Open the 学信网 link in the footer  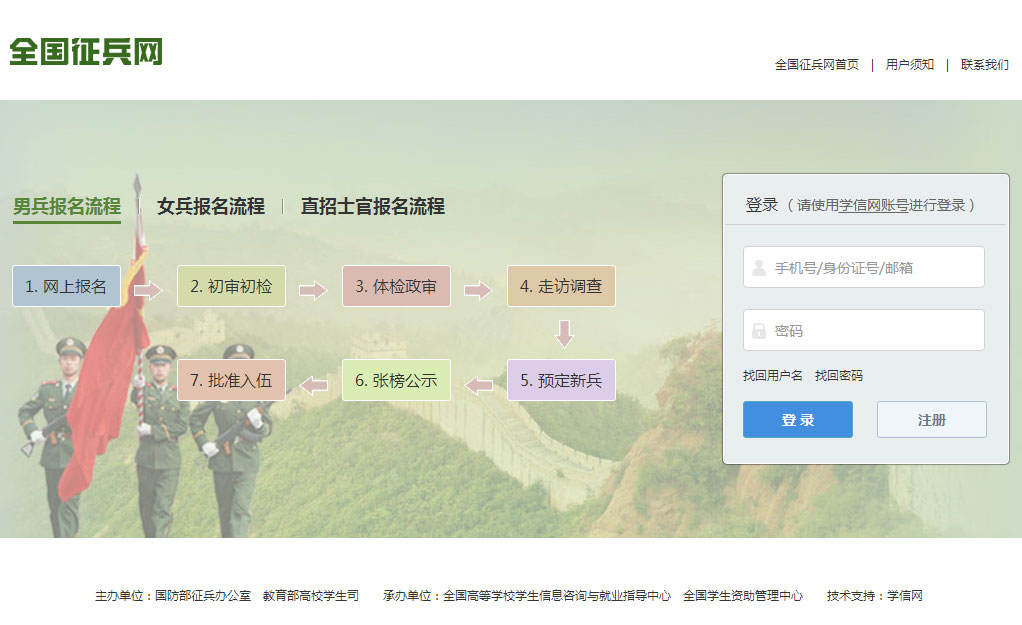click(906, 595)
